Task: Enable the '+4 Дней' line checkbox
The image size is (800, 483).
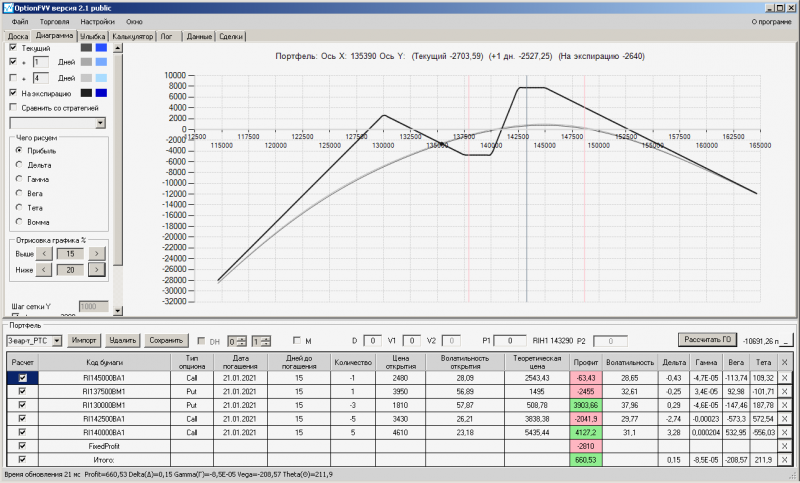Action: (13, 78)
